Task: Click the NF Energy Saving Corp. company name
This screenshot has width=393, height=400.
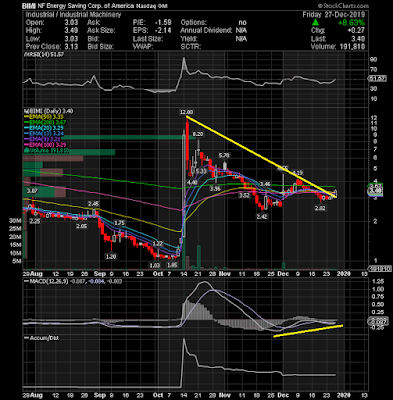Action: 87,6
